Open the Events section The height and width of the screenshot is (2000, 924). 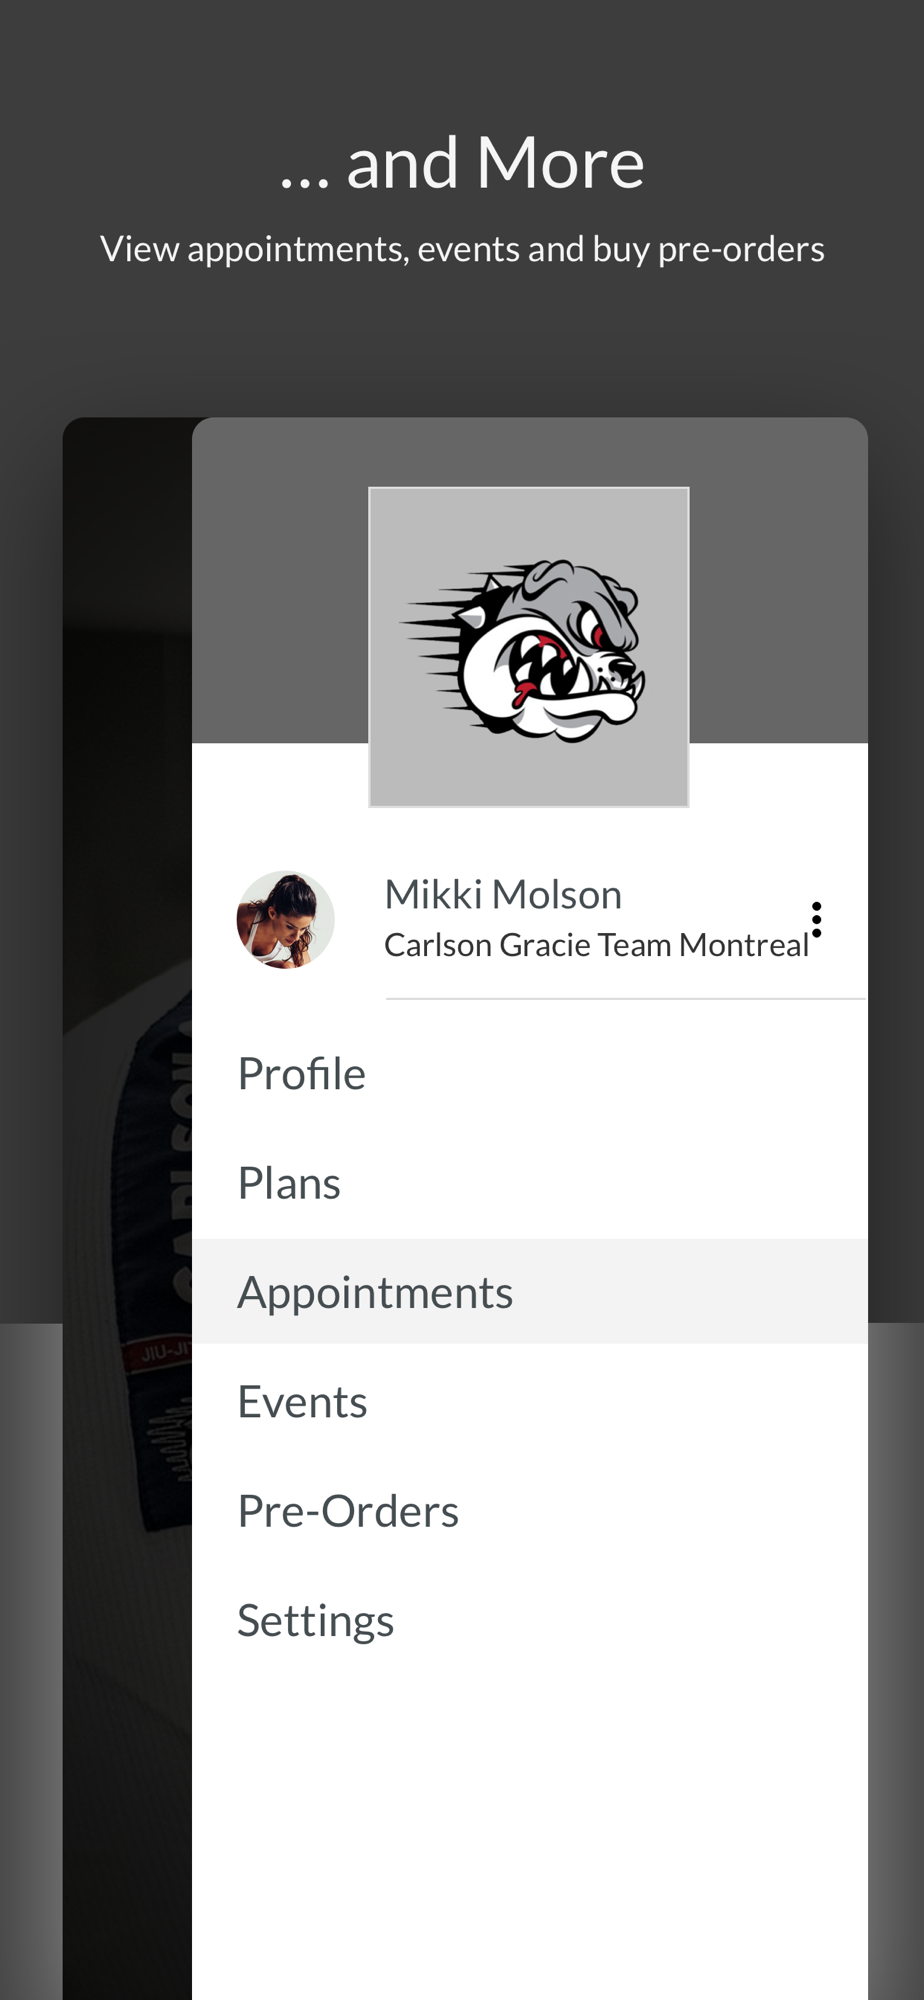(529, 1402)
